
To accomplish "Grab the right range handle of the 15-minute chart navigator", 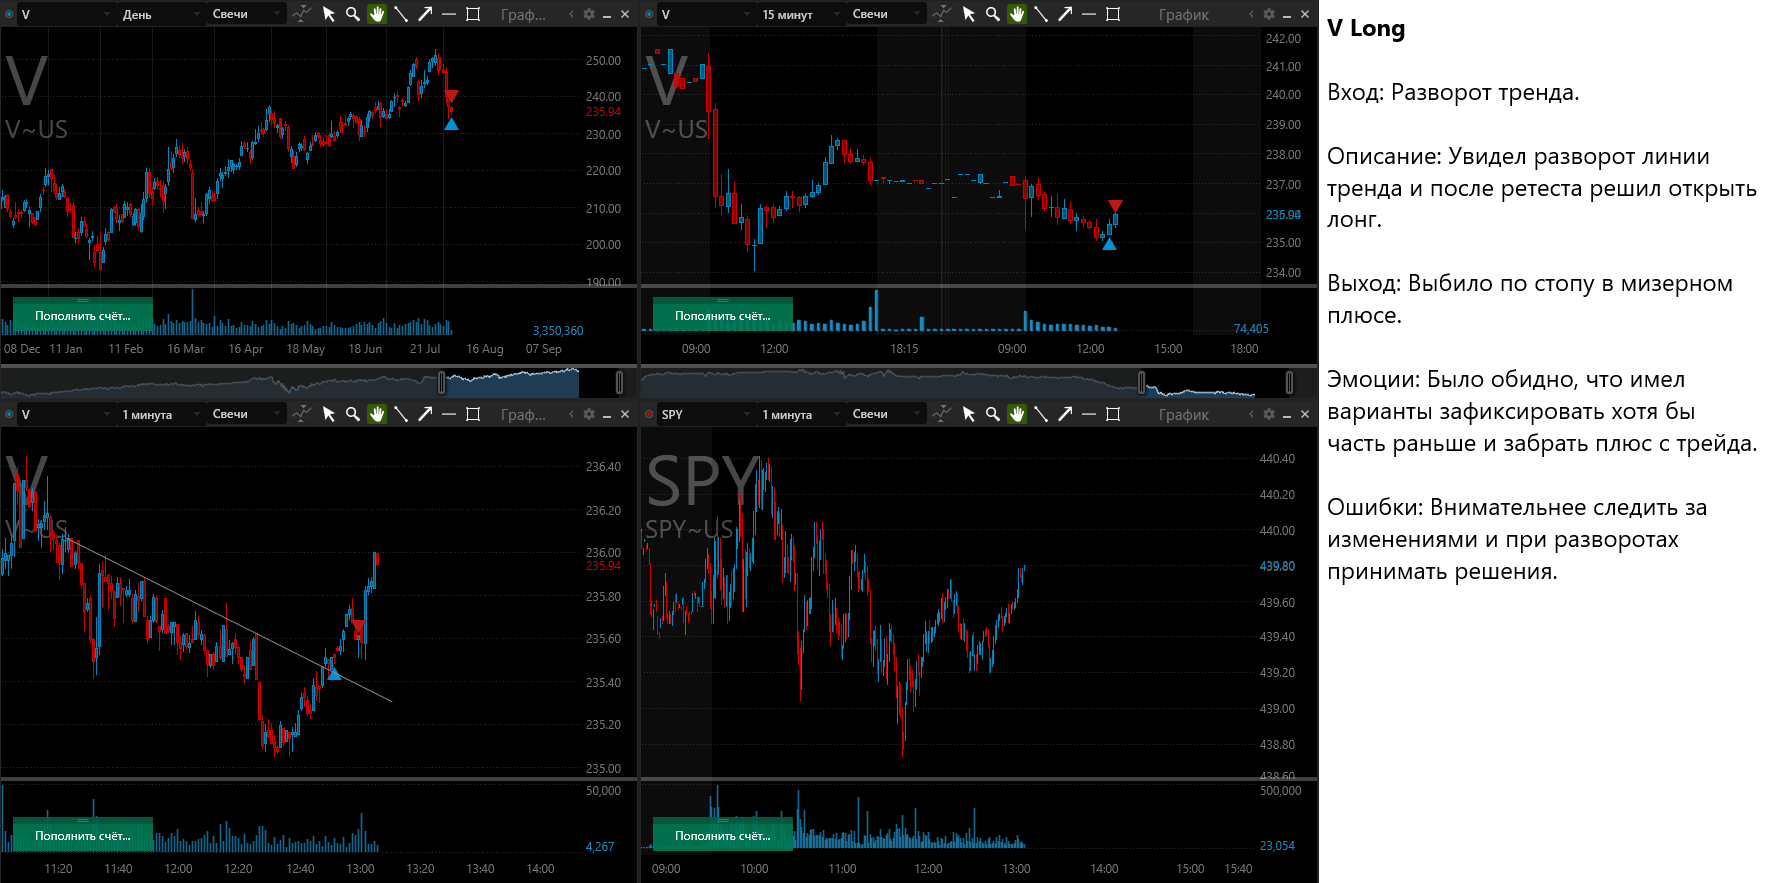I will pyautogui.click(x=1289, y=382).
